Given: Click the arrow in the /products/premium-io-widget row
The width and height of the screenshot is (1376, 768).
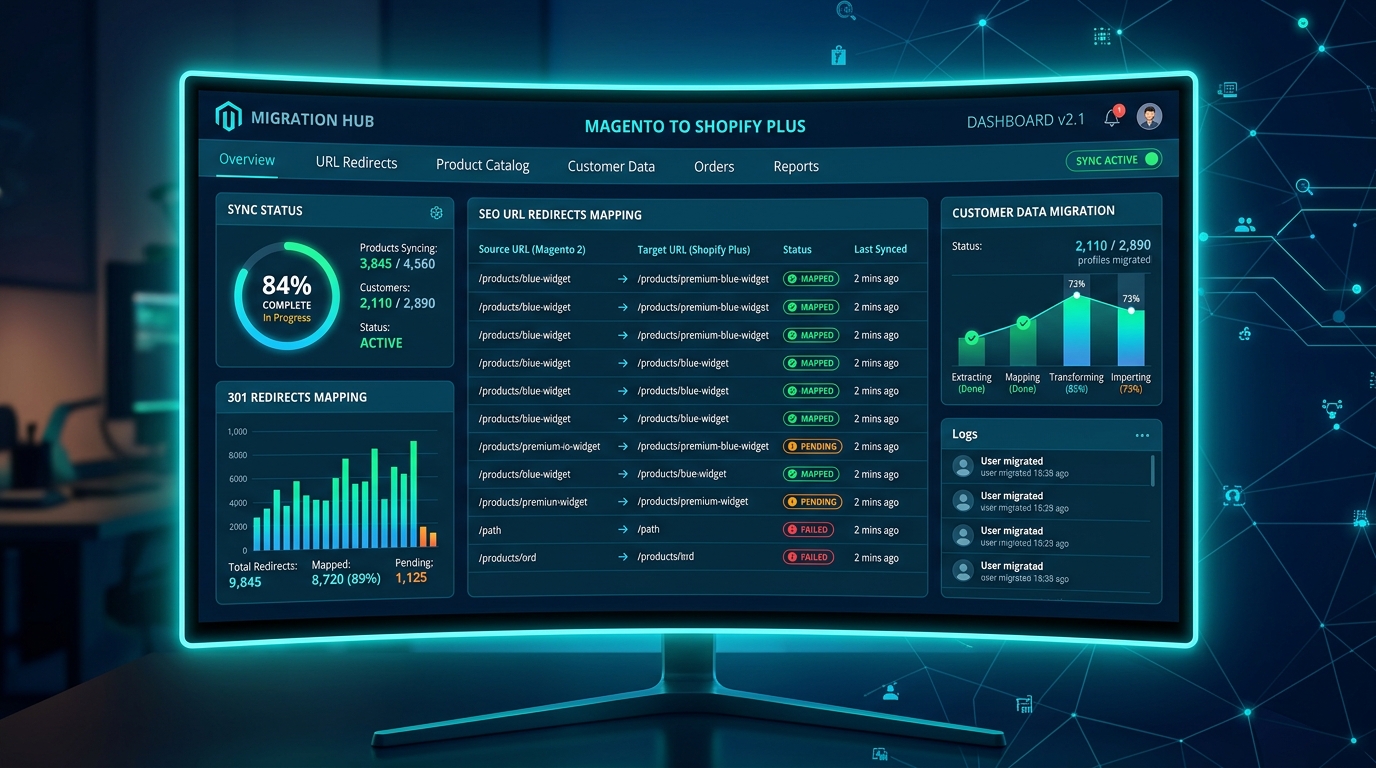Looking at the screenshot, I should point(623,446).
